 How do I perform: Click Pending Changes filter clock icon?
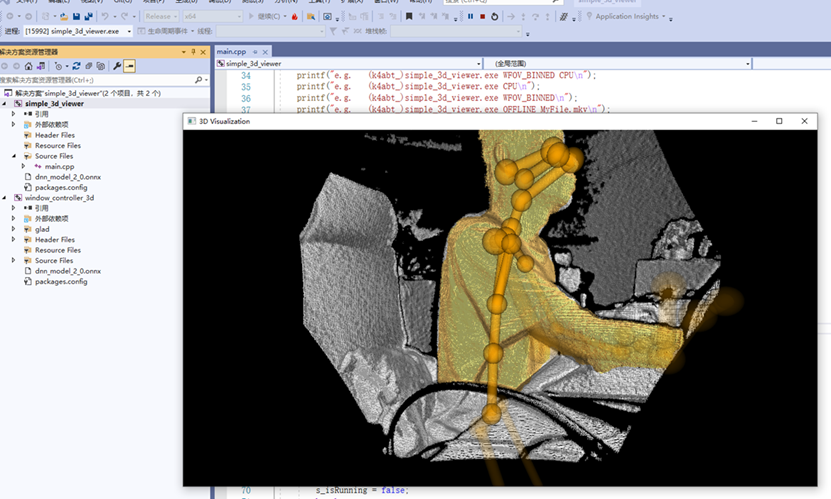tap(58, 66)
